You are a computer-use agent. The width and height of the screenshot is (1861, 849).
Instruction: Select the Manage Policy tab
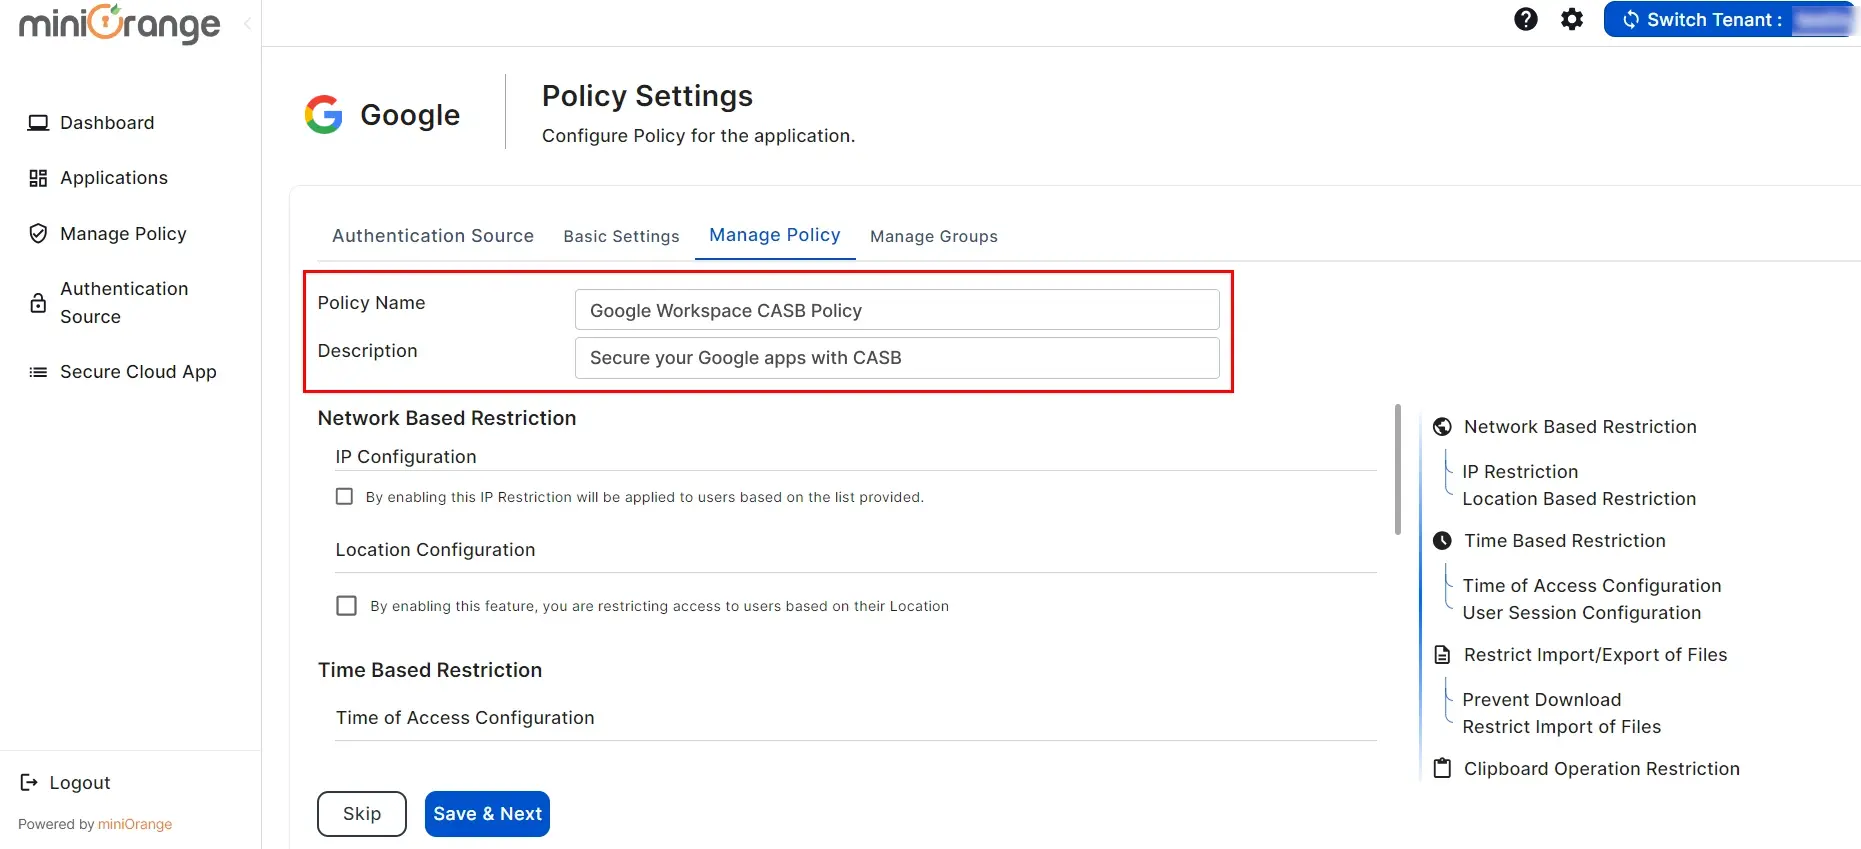tap(775, 235)
